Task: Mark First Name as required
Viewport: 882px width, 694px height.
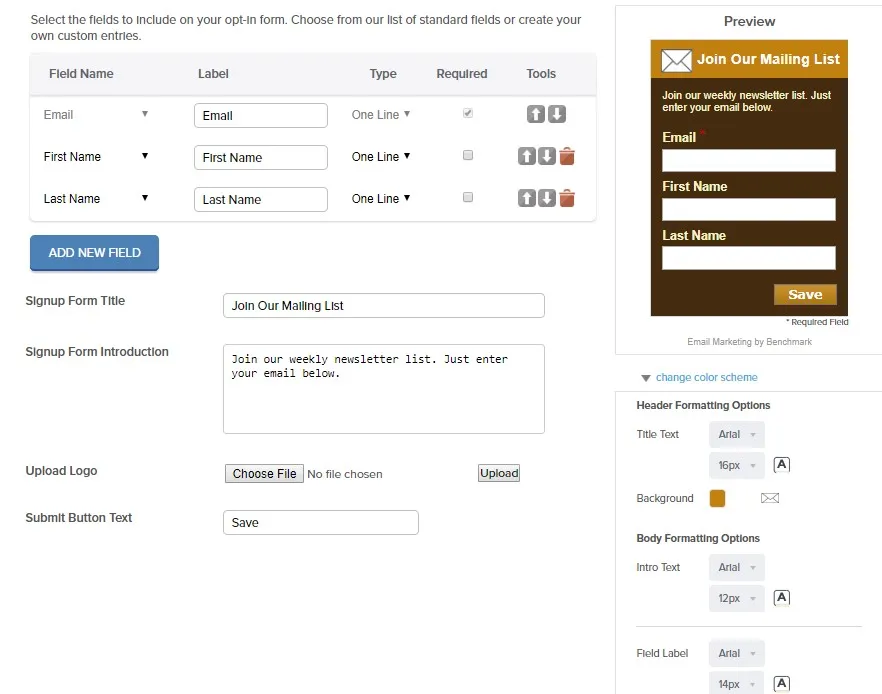Action: tap(468, 155)
